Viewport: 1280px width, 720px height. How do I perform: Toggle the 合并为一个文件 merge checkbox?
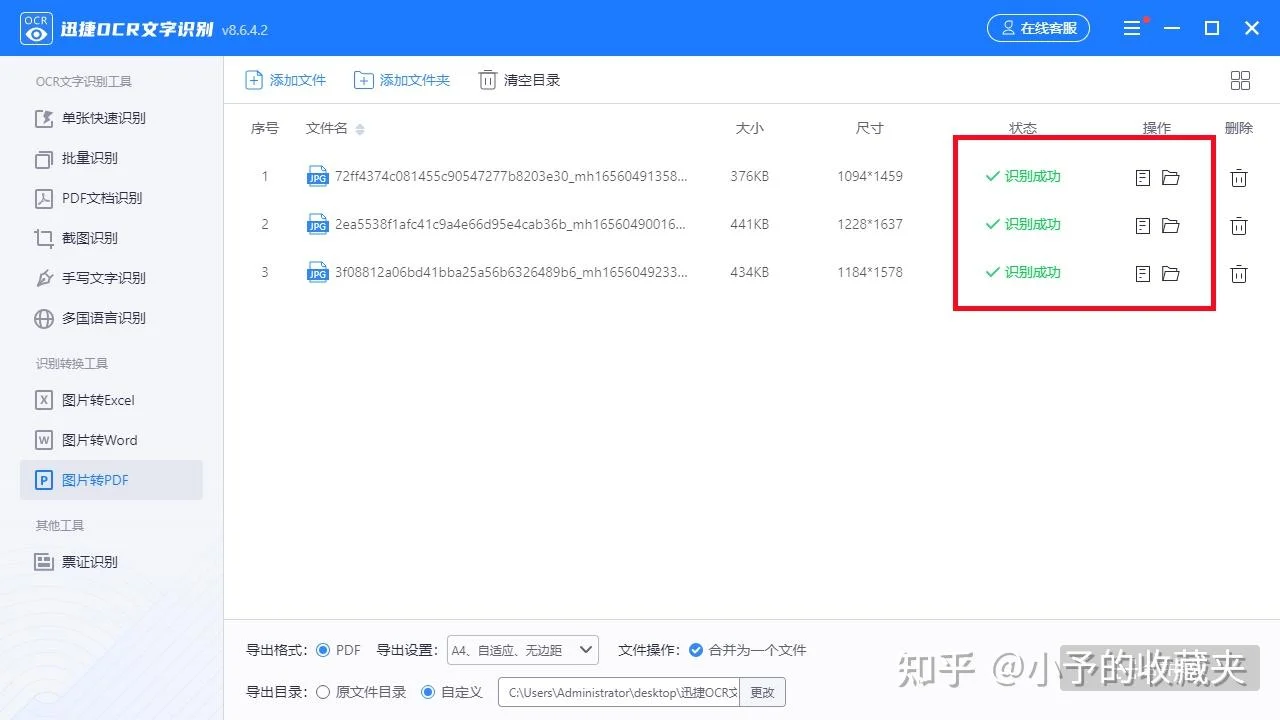(x=696, y=649)
